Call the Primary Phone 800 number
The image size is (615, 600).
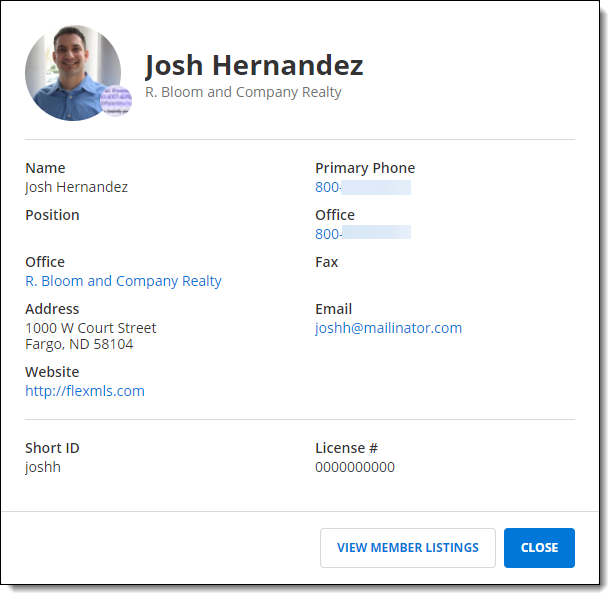tap(363, 187)
